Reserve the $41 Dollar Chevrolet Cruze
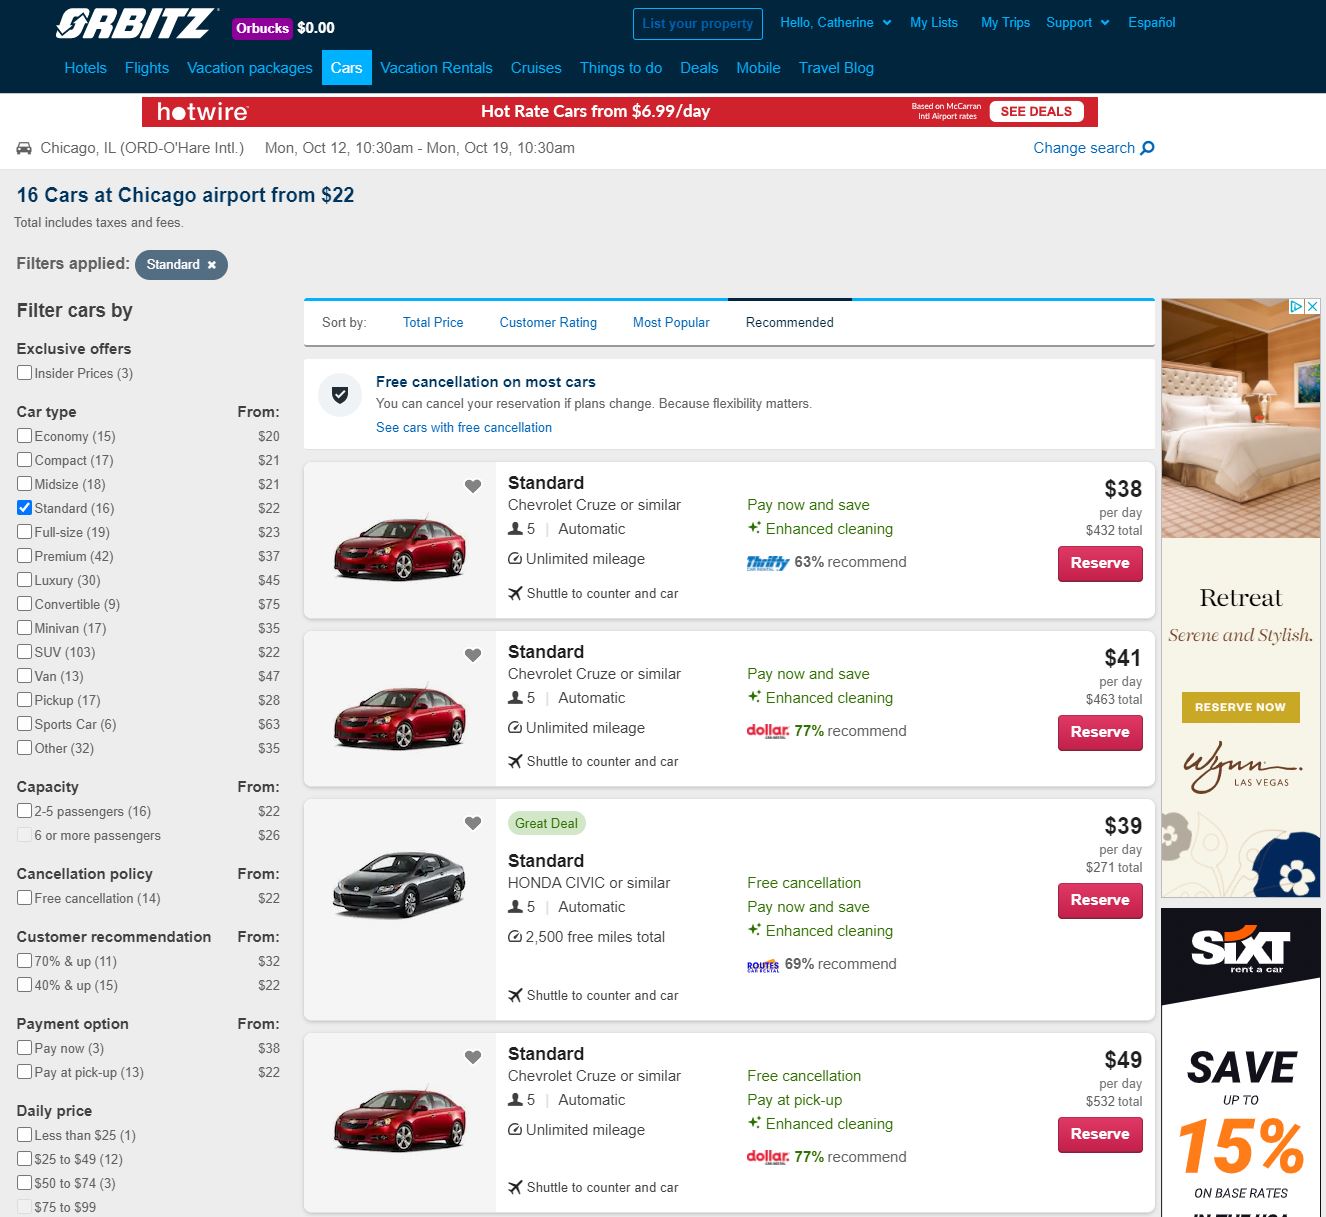The height and width of the screenshot is (1217, 1326). pos(1100,732)
